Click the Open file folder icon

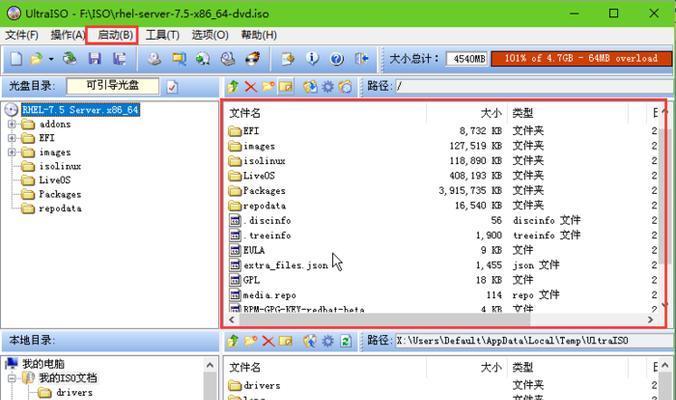pos(37,59)
